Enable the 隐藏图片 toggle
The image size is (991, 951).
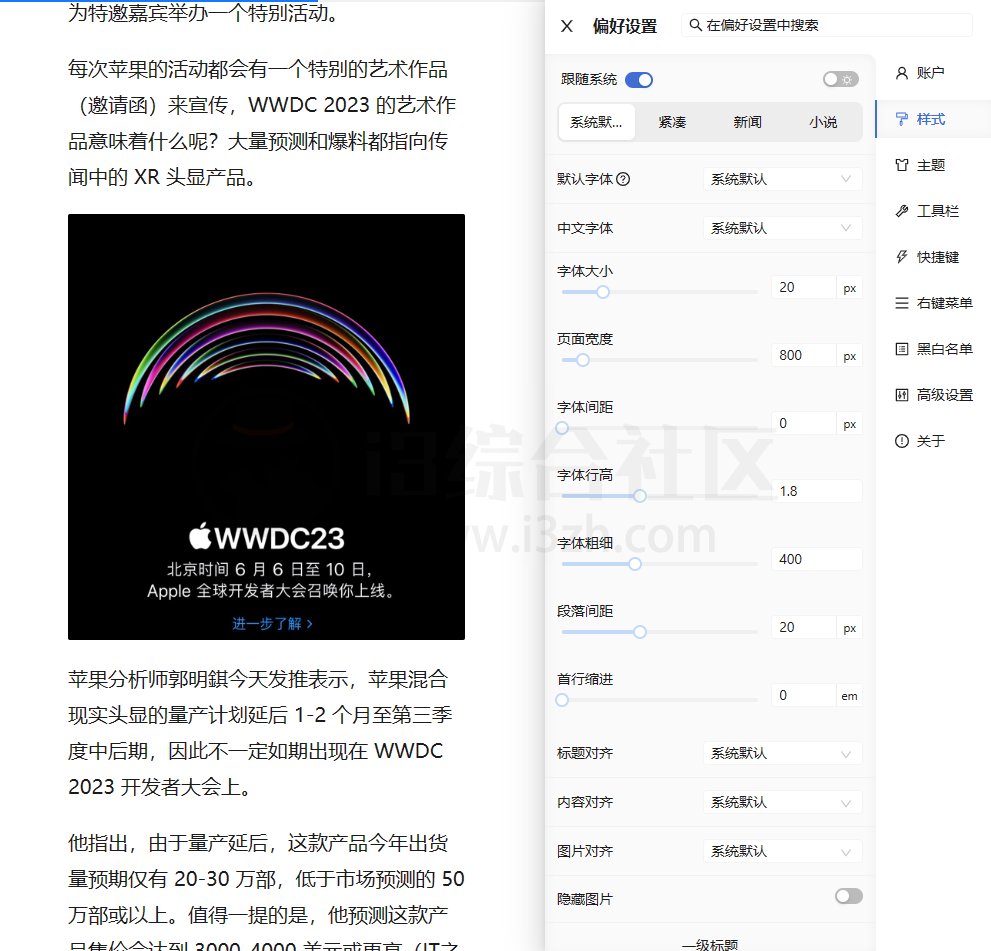[848, 896]
